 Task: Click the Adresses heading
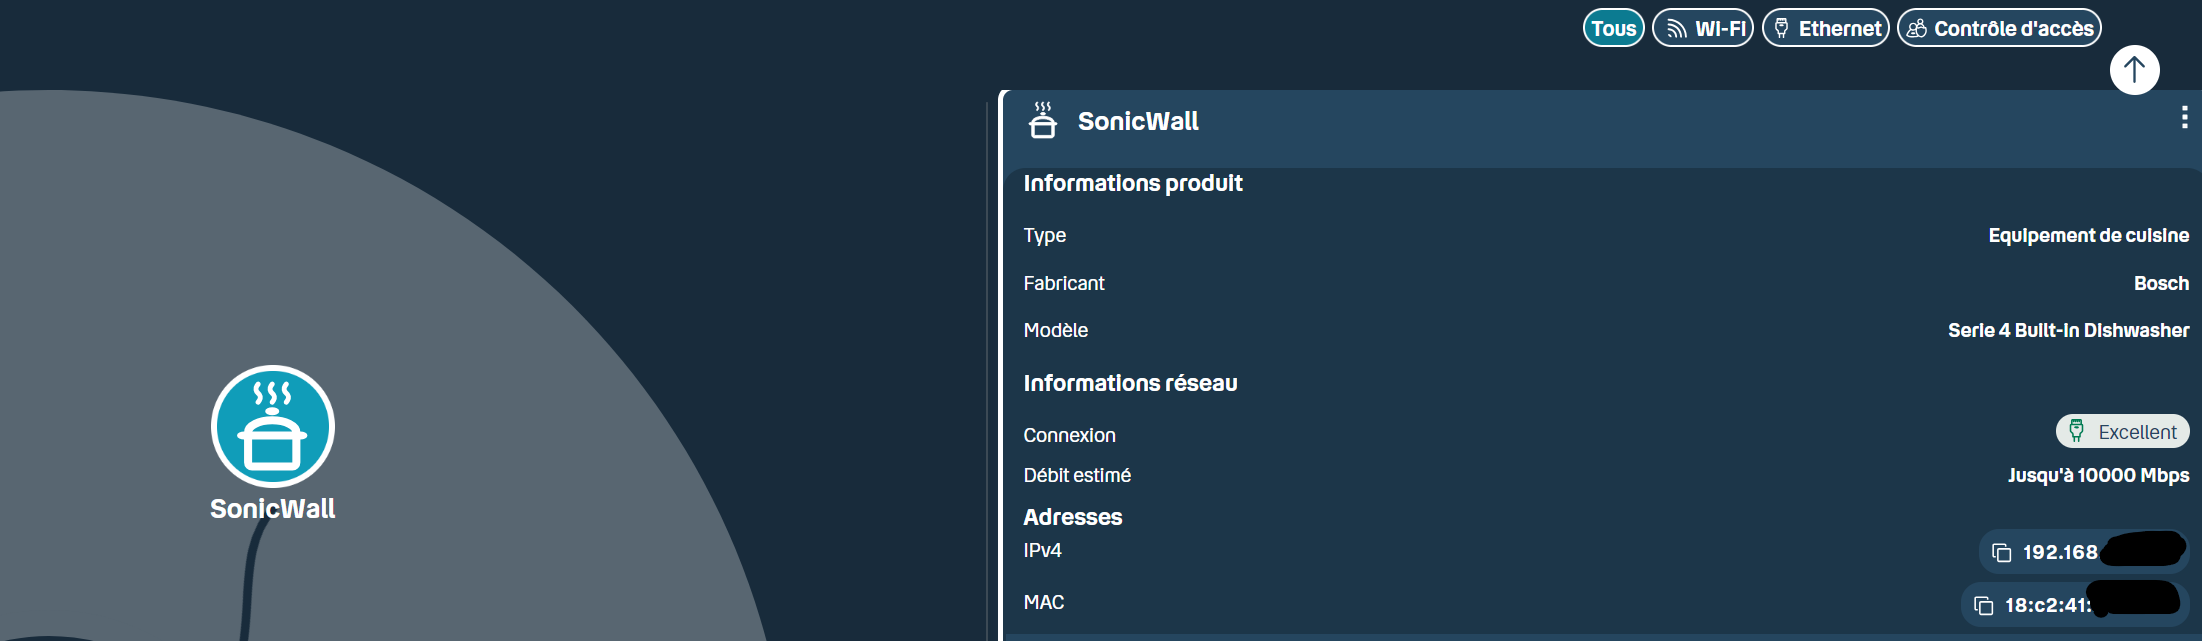pyautogui.click(x=1073, y=517)
